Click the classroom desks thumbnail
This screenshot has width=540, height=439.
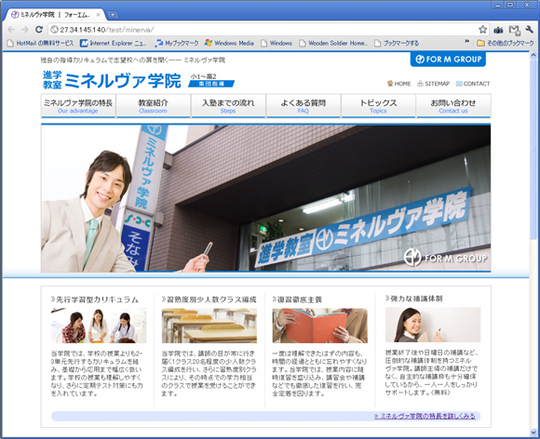pyautogui.click(x=209, y=326)
